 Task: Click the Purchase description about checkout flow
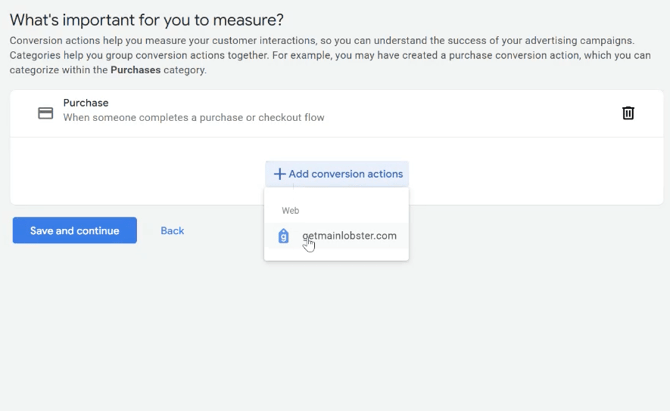coord(193,118)
